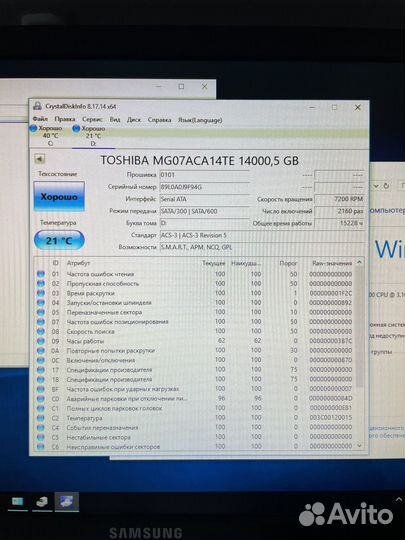Open the Файл menu
Image resolution: width=405 pixels, height=540 pixels.
(x=40, y=119)
